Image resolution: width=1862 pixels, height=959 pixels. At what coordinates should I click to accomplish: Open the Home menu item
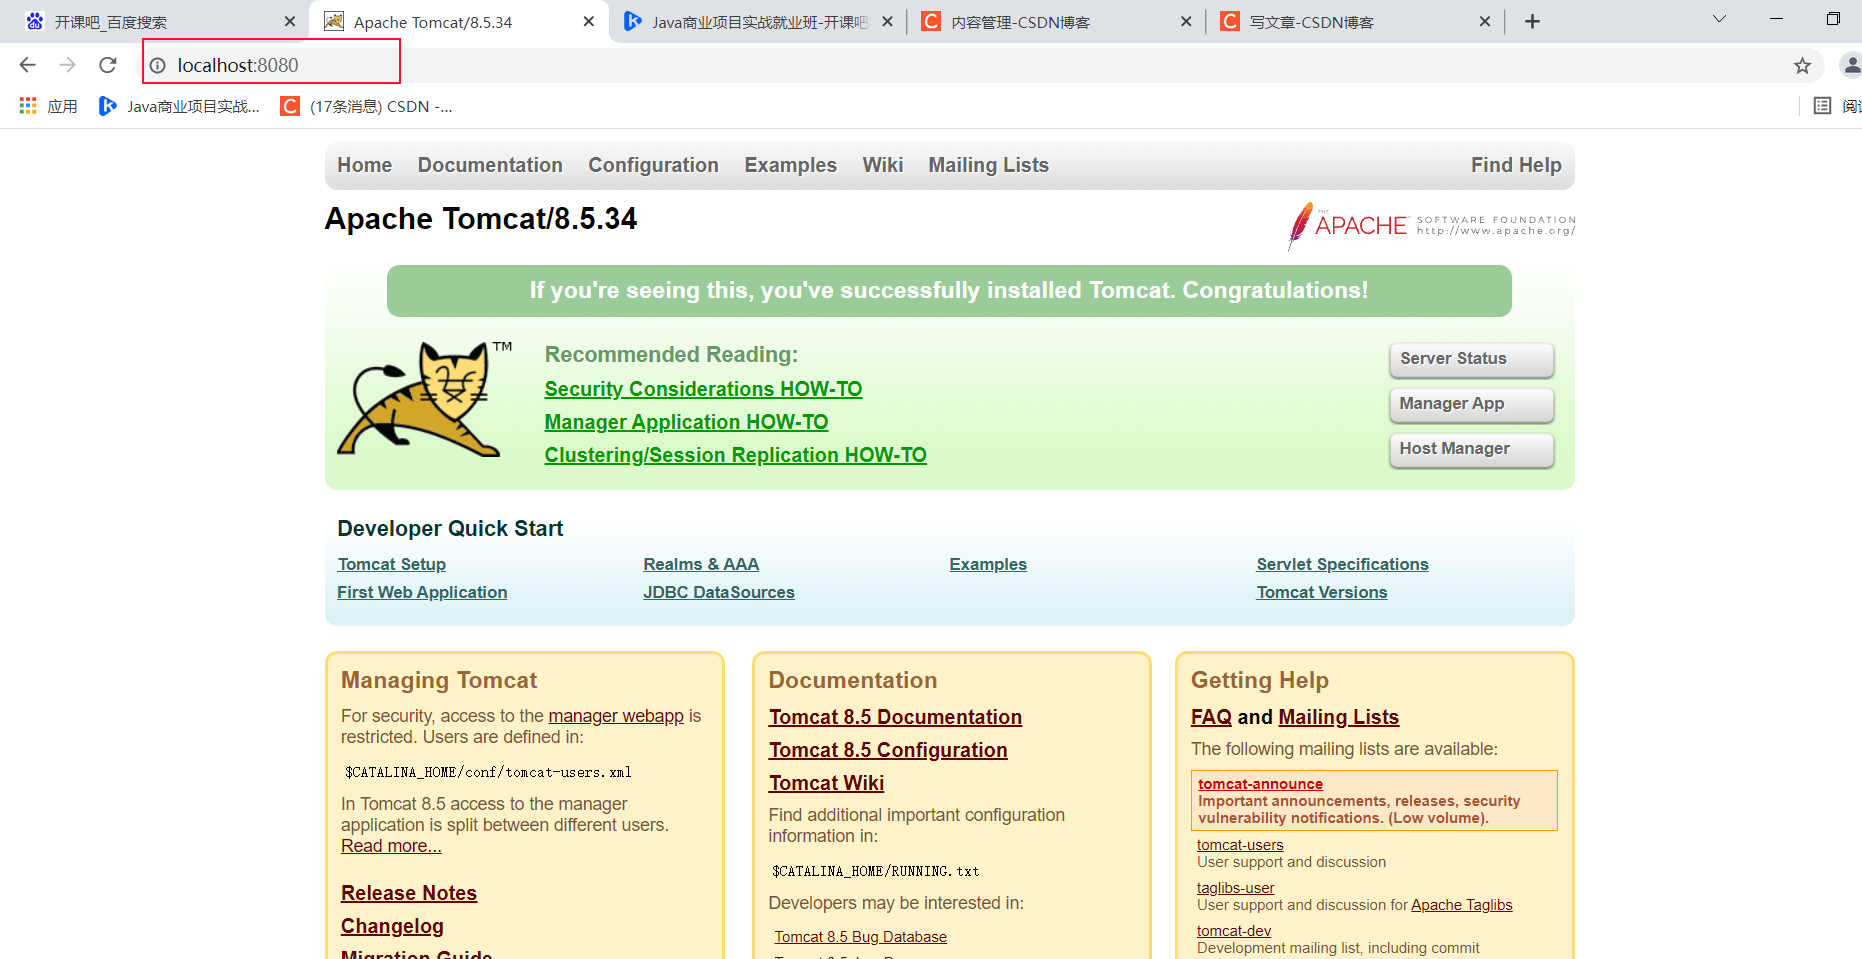pyautogui.click(x=364, y=165)
